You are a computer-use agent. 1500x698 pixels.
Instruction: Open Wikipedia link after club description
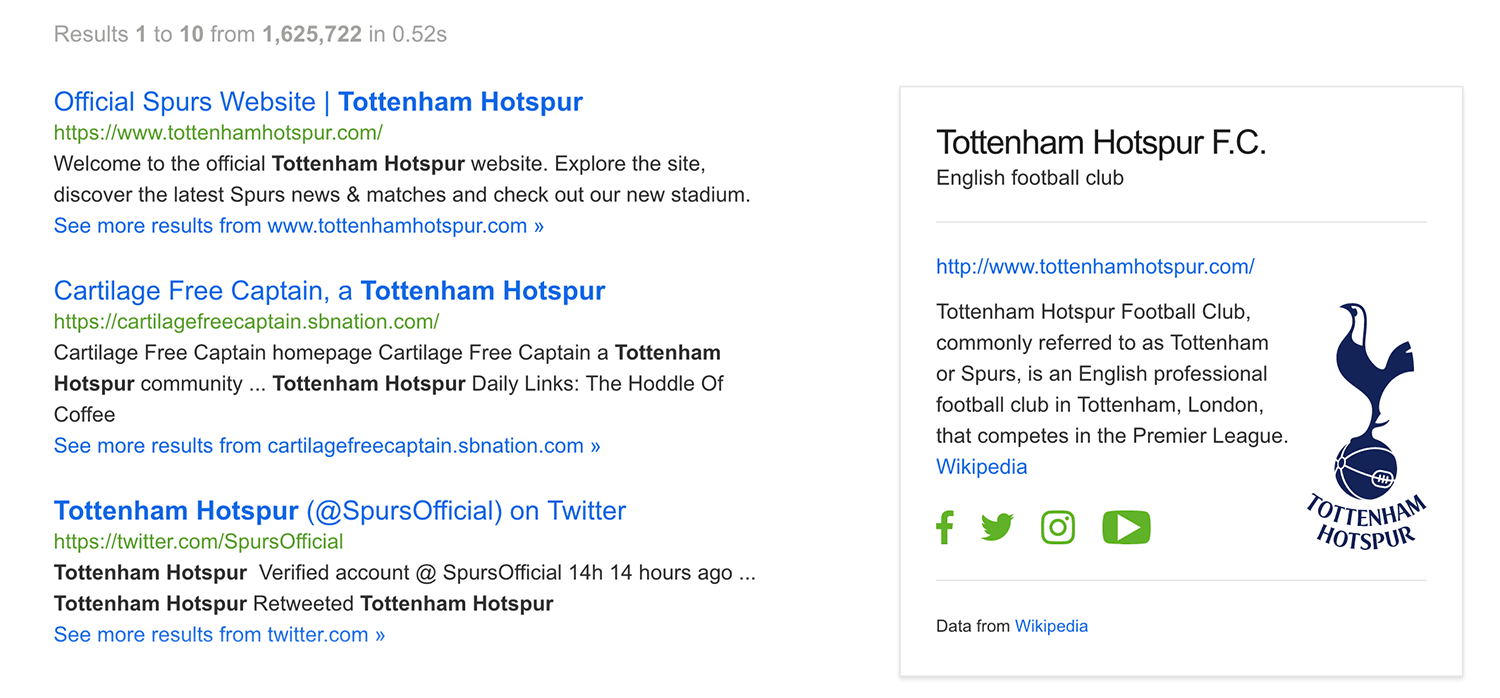(981, 467)
